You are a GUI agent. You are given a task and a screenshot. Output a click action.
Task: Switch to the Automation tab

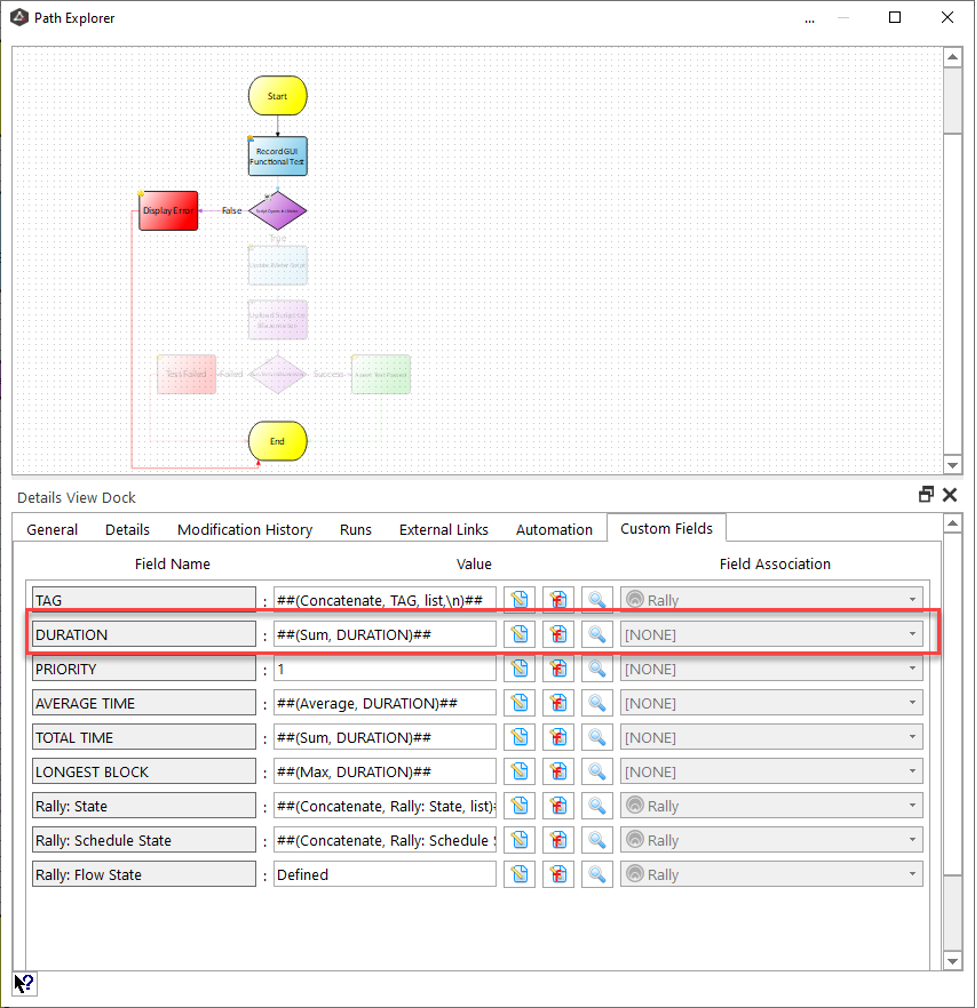tap(554, 529)
